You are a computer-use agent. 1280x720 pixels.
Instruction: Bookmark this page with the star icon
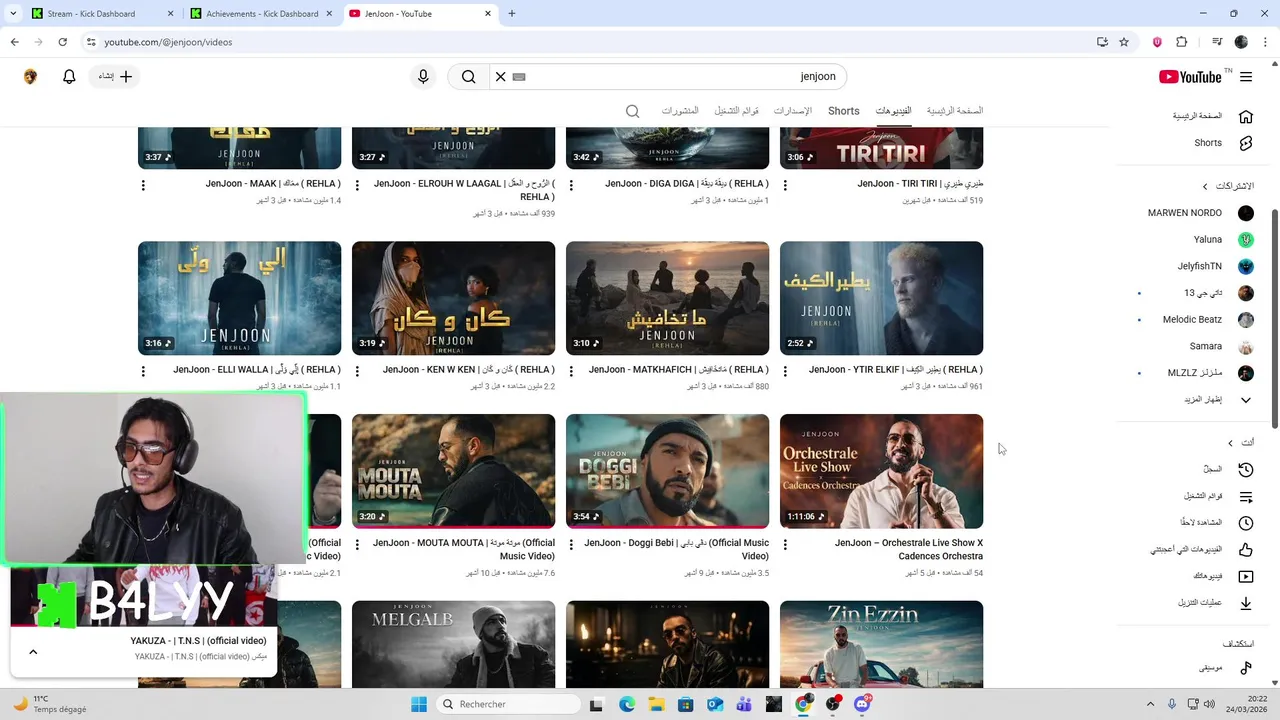click(x=1124, y=42)
